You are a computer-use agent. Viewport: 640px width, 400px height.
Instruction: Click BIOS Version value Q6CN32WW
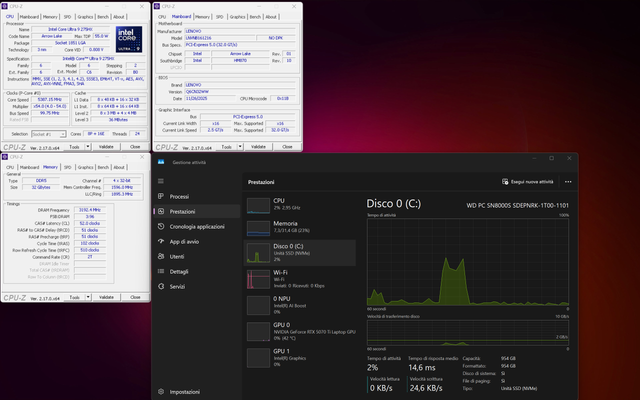[x=240, y=92]
